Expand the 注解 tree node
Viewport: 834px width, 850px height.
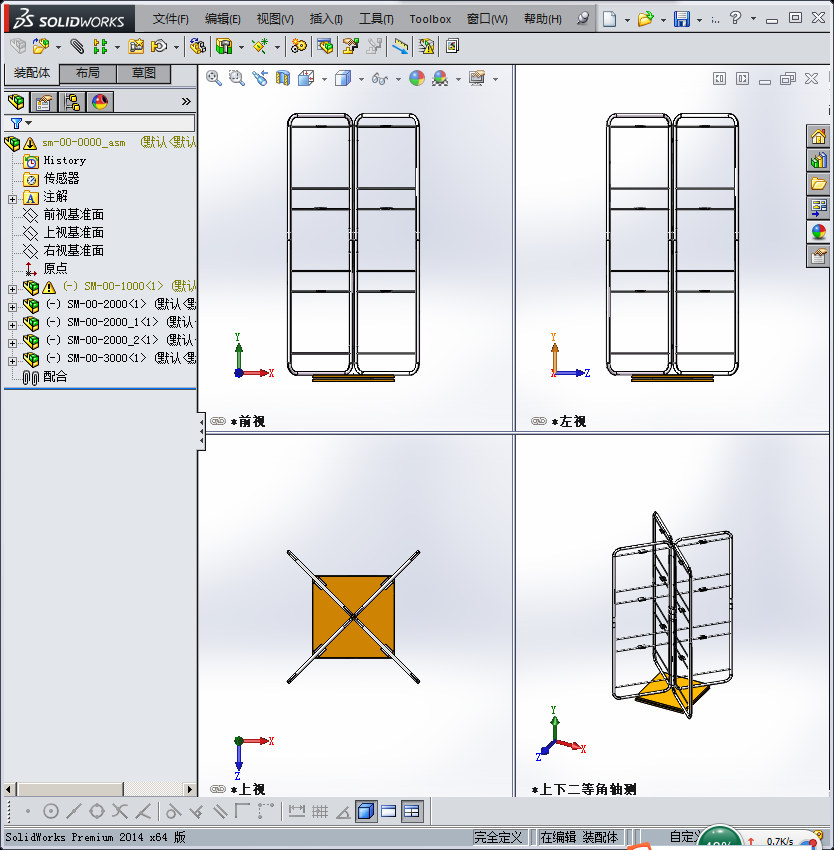pos(12,199)
